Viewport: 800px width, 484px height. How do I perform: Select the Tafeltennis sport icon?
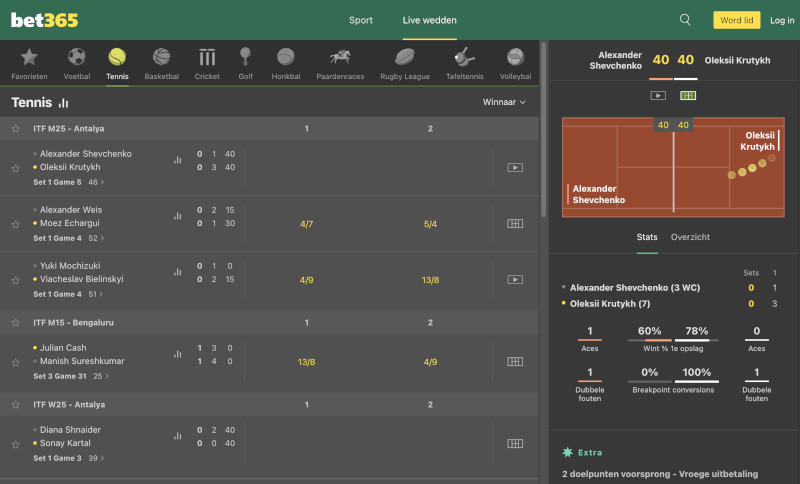(464, 64)
